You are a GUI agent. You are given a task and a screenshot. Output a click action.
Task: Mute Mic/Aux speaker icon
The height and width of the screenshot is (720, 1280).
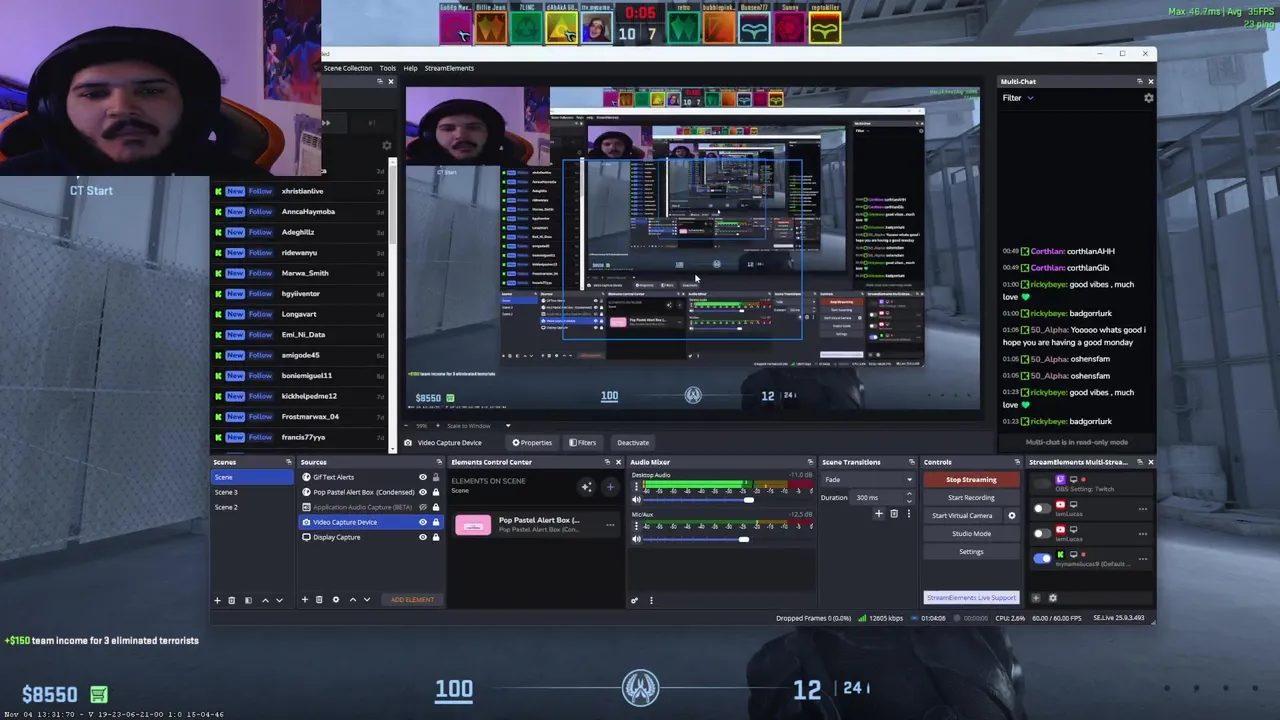point(636,539)
